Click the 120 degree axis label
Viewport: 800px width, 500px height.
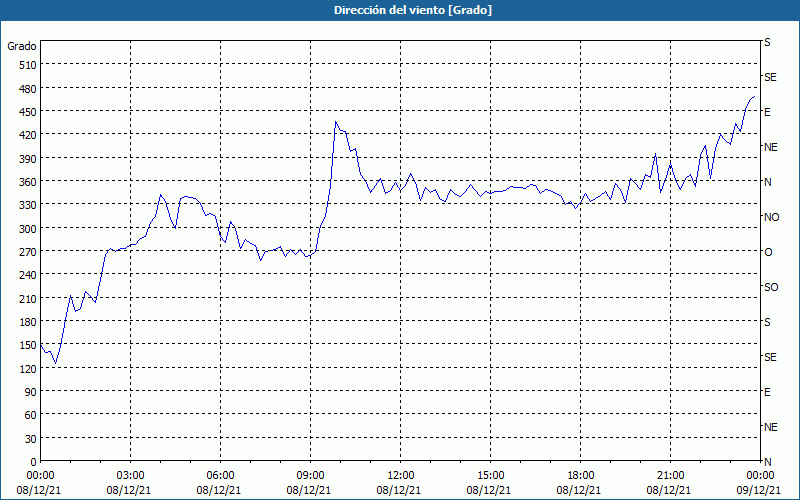(x=29, y=369)
